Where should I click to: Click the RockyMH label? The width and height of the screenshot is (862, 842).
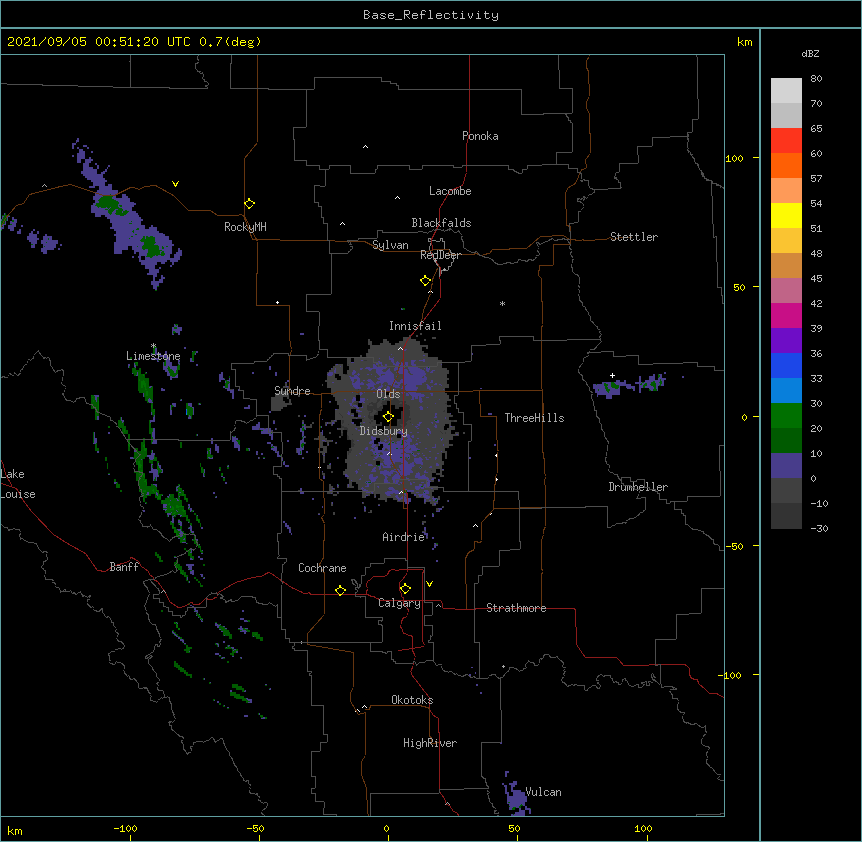coord(245,226)
